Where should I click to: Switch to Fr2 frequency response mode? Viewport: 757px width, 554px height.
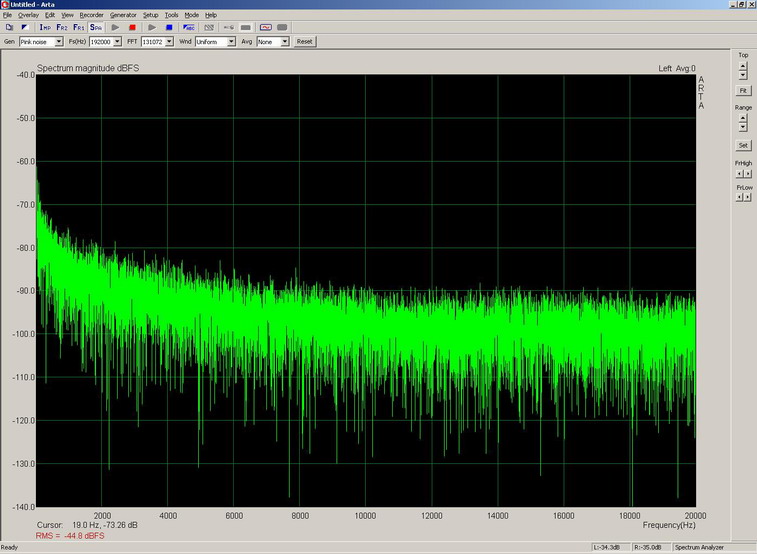(61, 28)
